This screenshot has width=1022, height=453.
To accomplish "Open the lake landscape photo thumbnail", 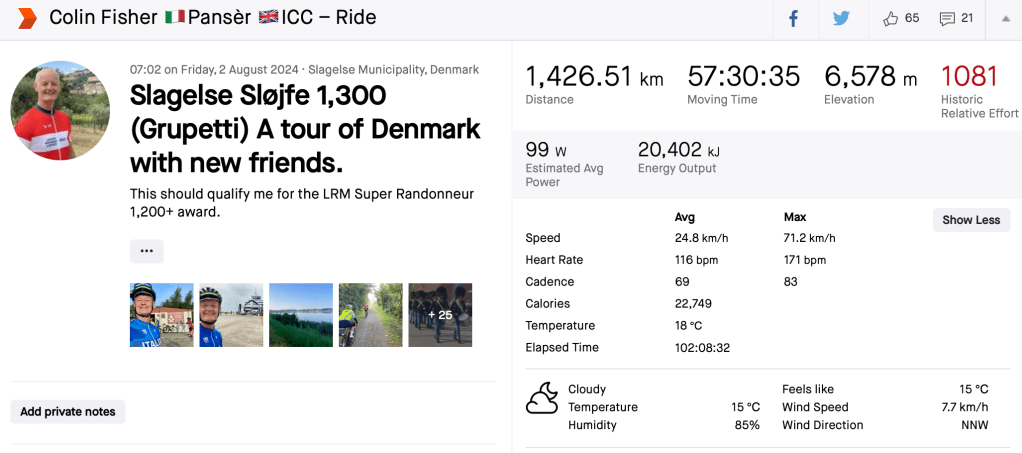I will click(301, 315).
